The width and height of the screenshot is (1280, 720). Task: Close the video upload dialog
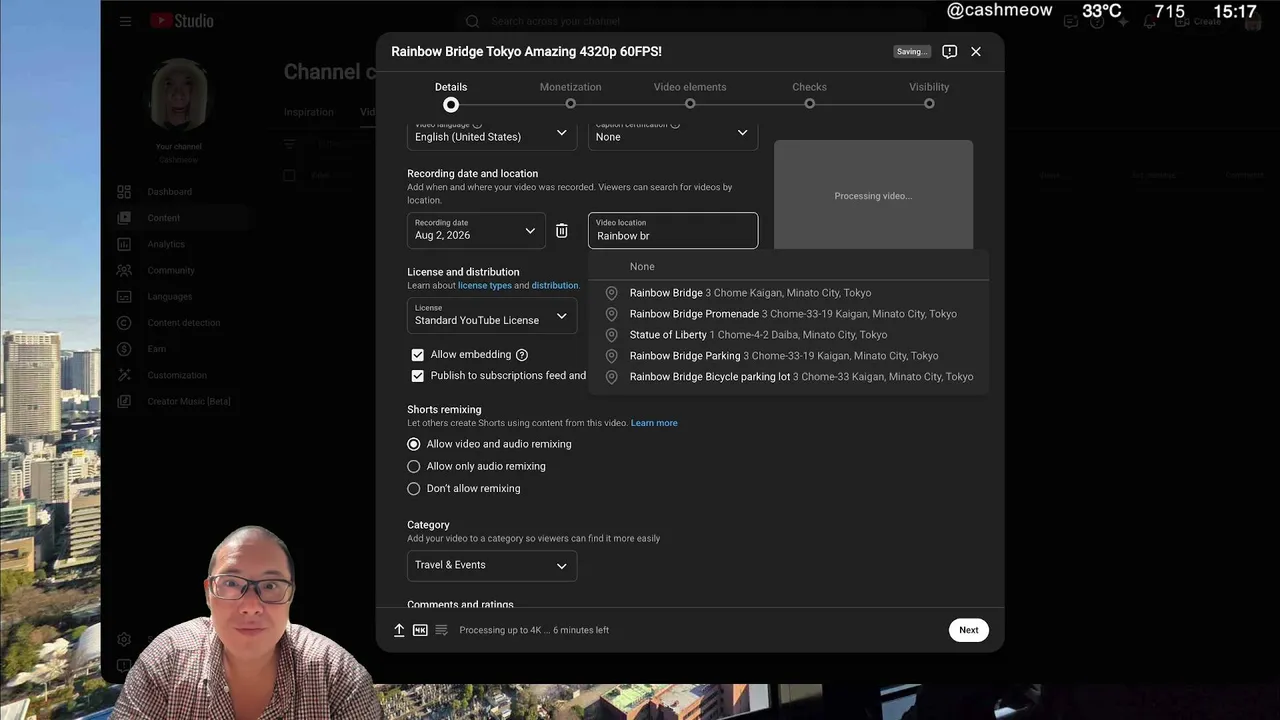click(x=976, y=51)
